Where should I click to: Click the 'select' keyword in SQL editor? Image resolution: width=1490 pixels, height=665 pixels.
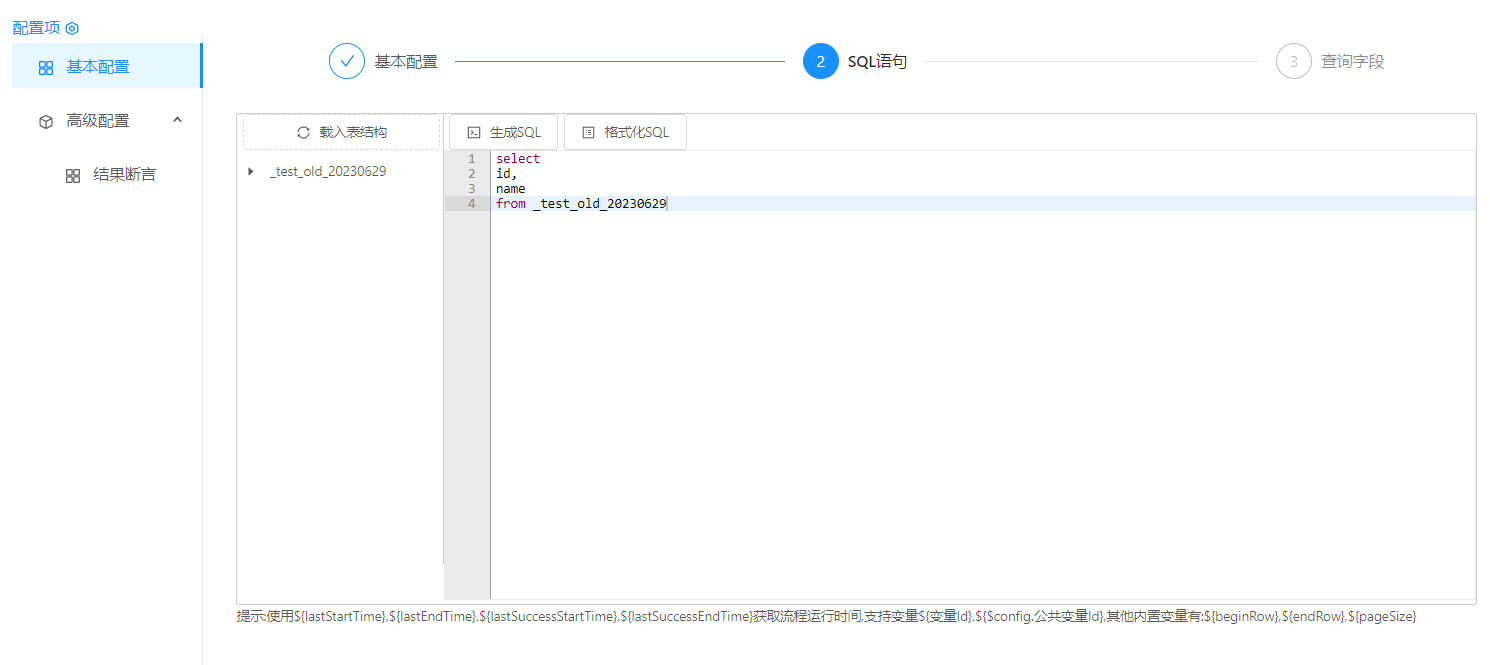coord(518,159)
